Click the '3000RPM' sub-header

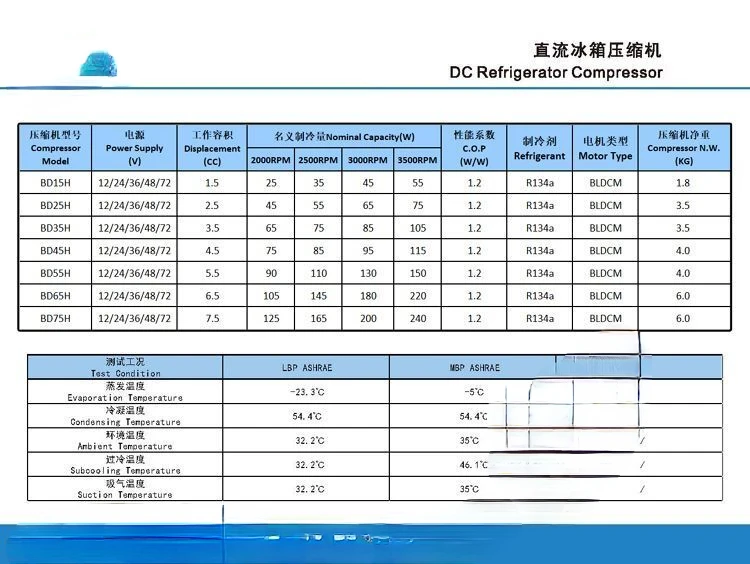click(368, 160)
